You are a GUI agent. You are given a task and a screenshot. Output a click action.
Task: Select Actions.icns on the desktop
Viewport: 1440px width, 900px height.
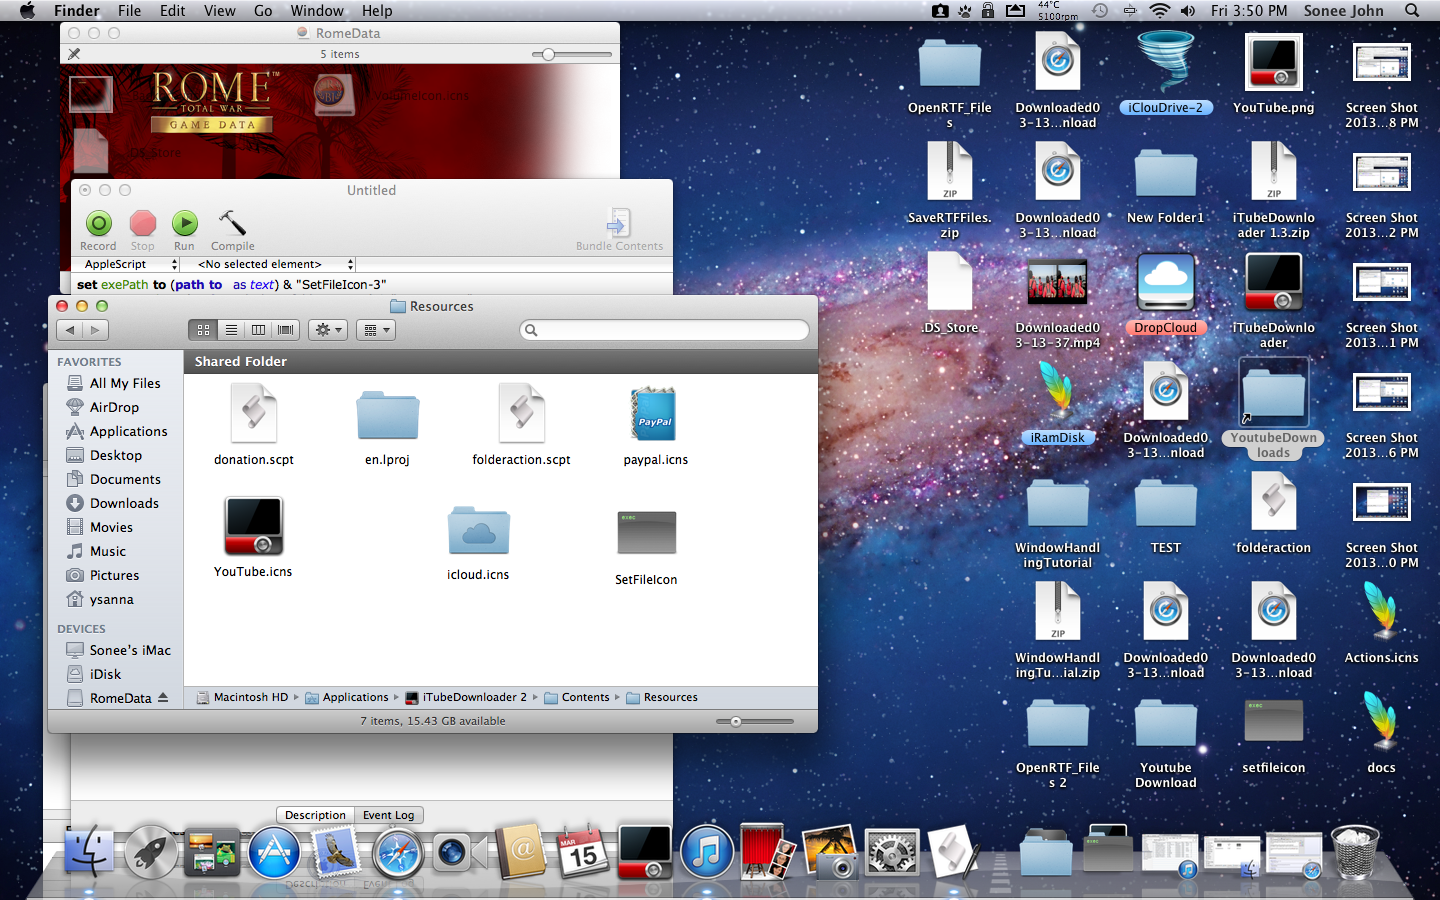[x=1382, y=623]
